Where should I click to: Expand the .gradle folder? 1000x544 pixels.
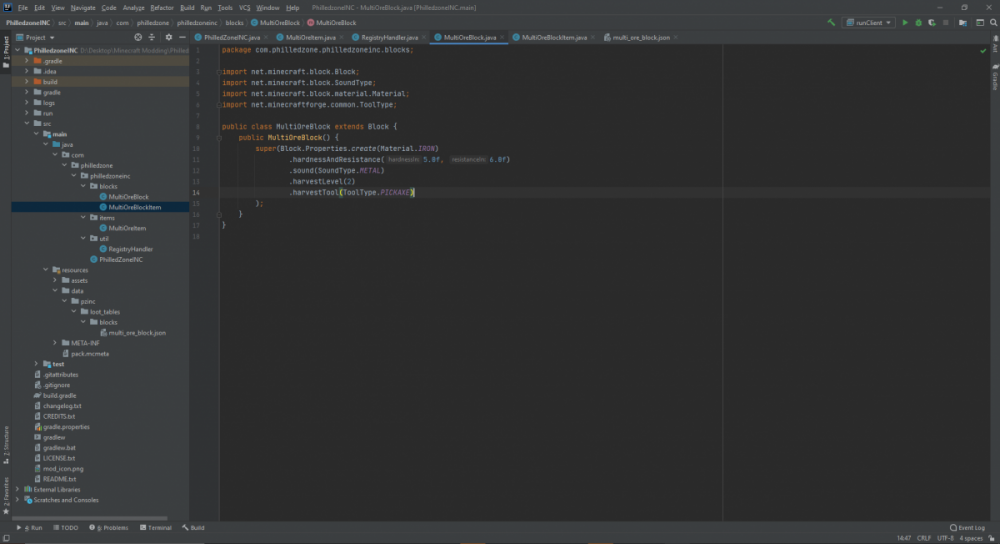27,61
